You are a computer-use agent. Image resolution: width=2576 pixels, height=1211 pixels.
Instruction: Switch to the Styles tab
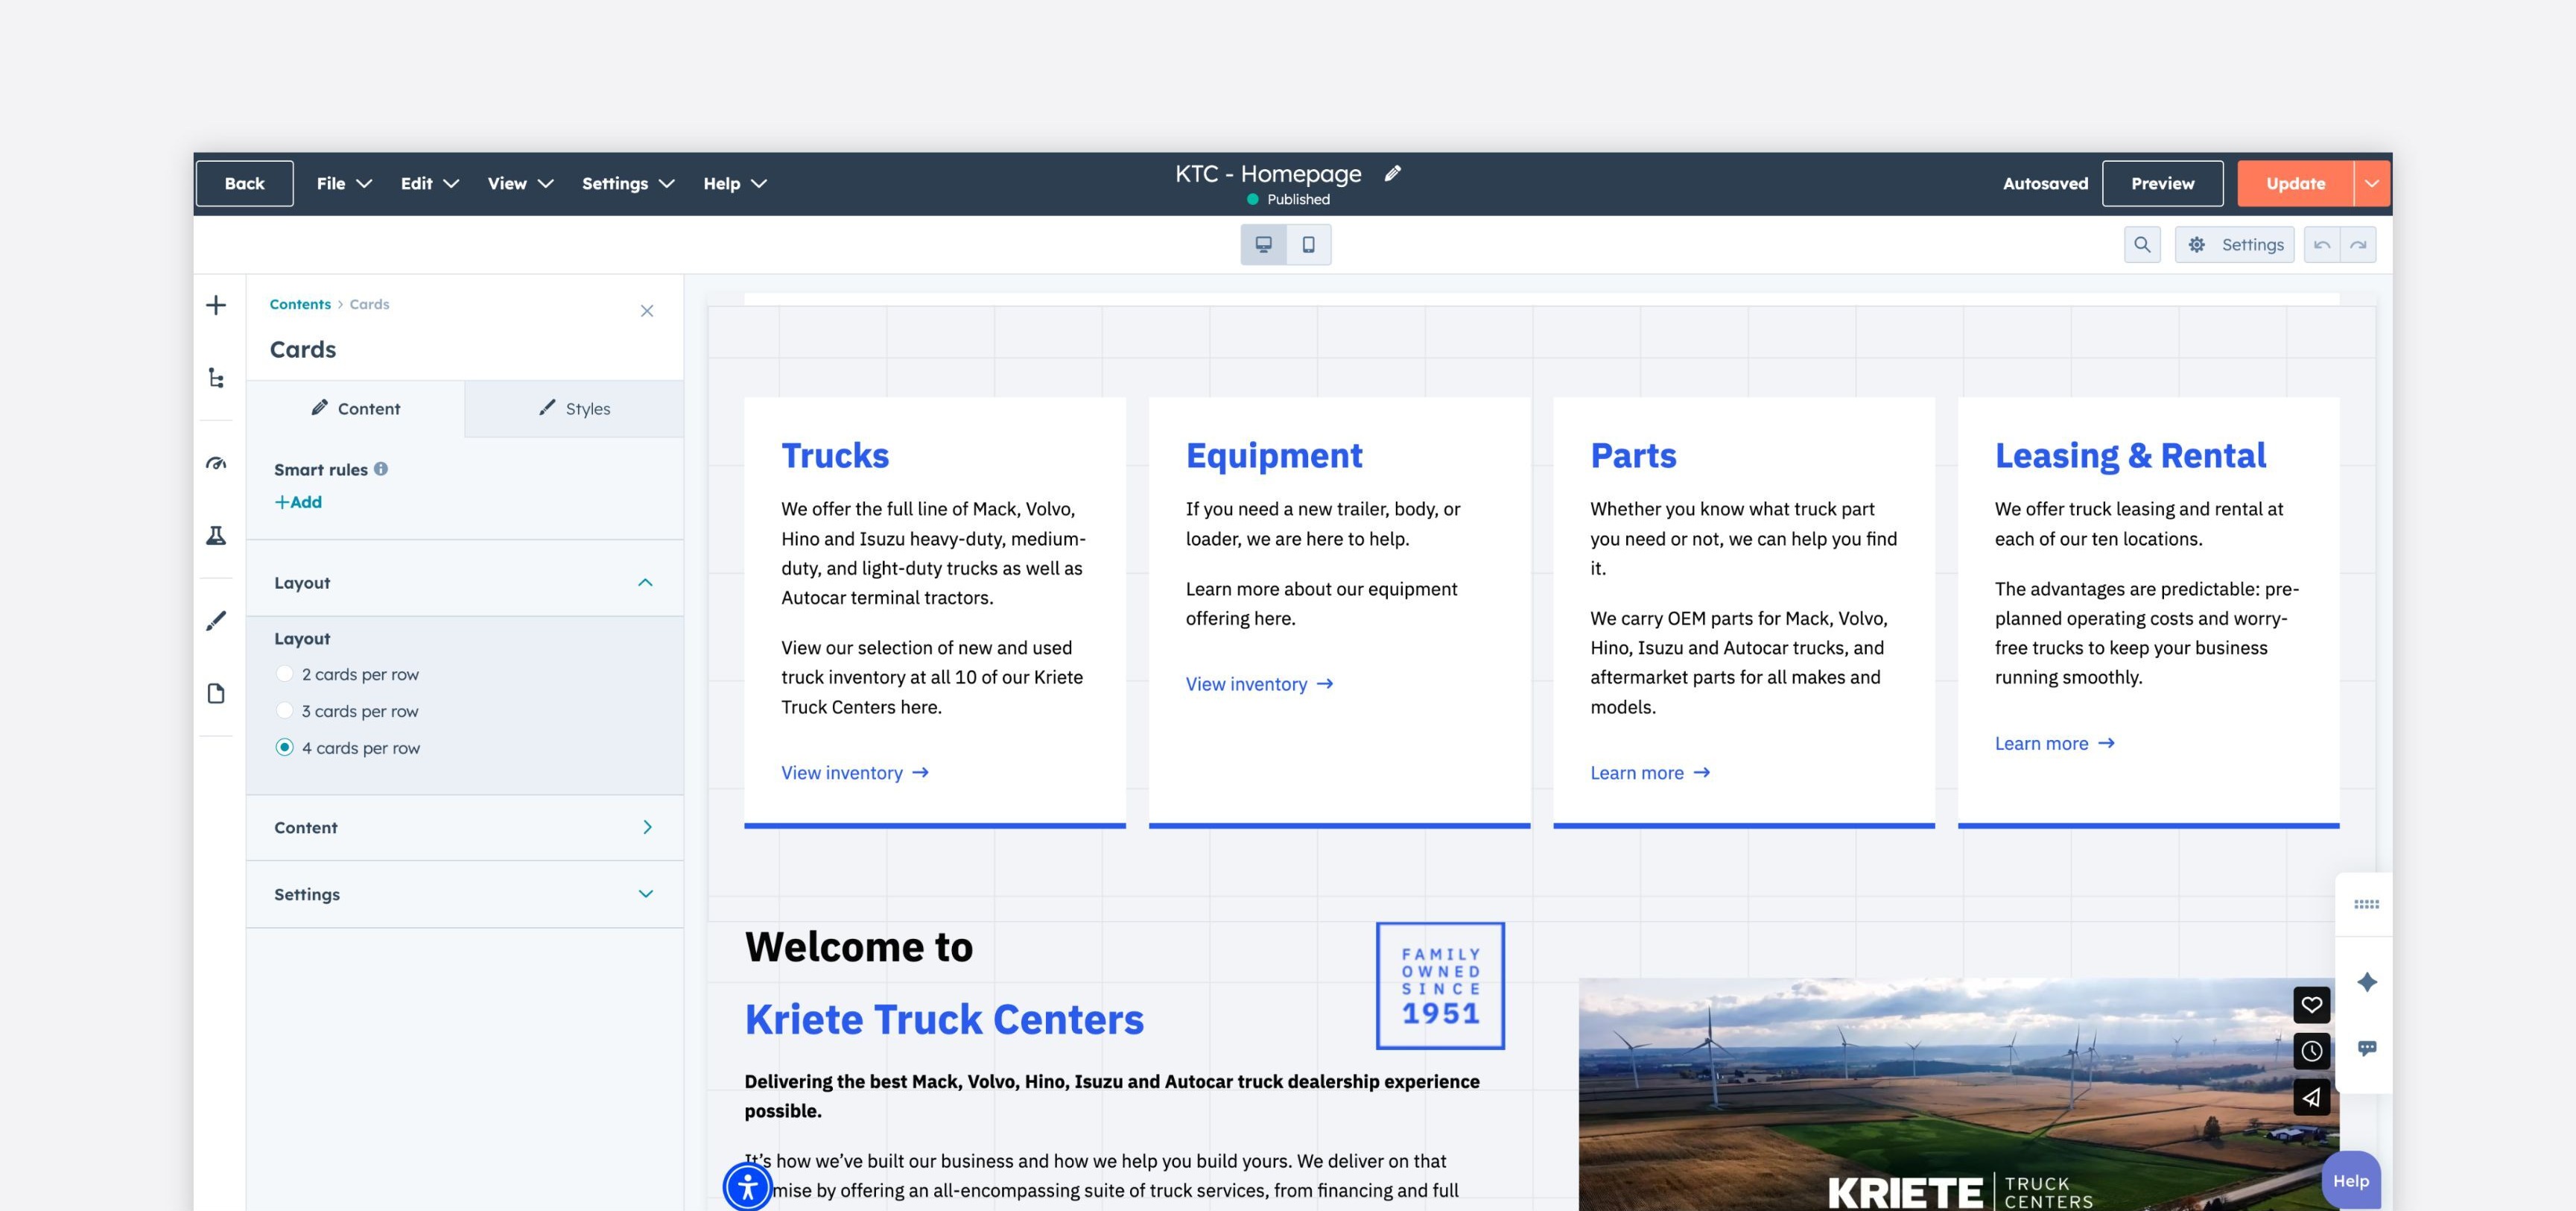(574, 408)
